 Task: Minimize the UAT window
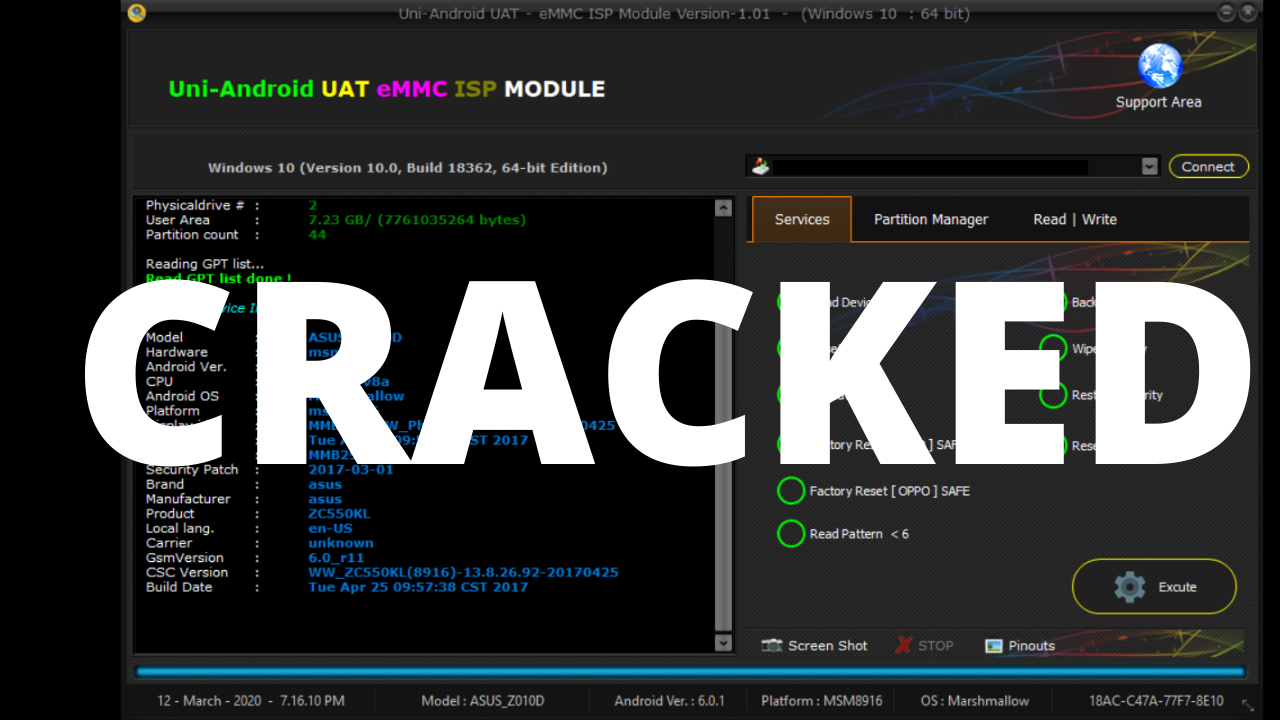(1227, 13)
